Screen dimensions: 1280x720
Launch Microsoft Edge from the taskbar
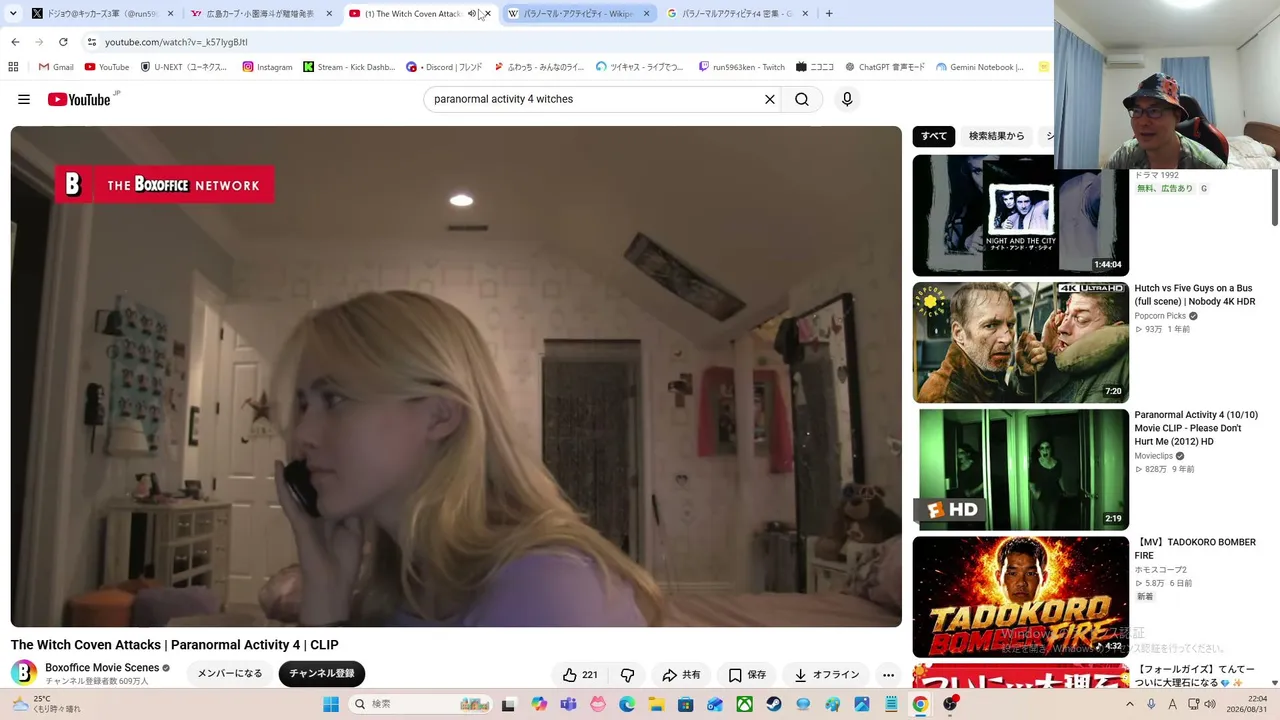click(627, 704)
